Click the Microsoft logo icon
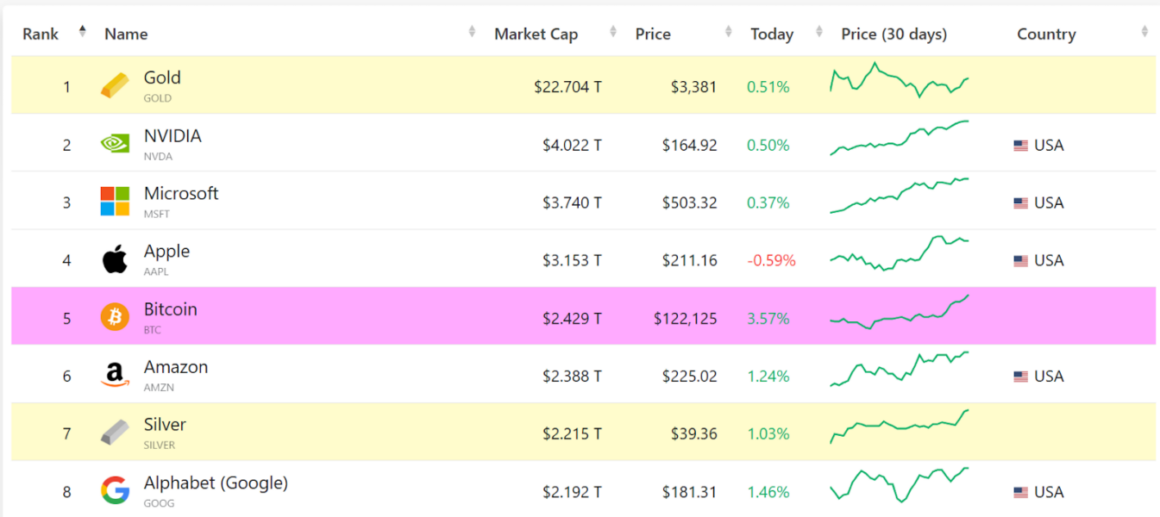This screenshot has width=1160, height=517. coord(115,201)
